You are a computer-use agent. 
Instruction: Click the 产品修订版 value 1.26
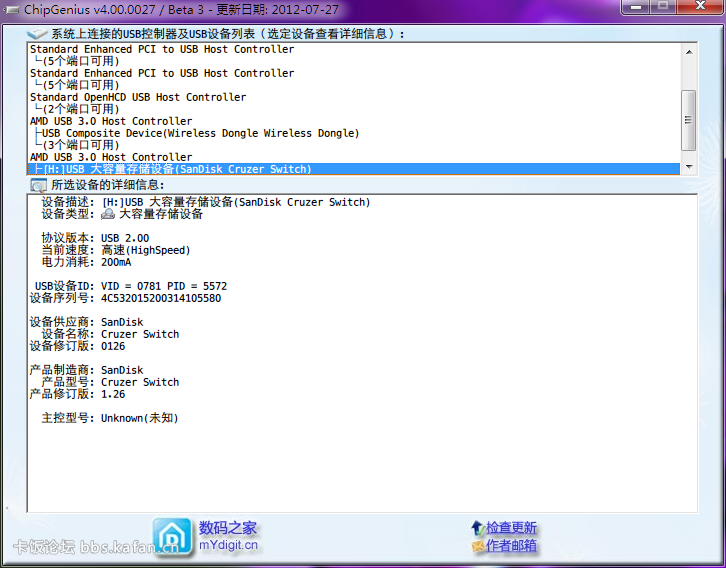click(x=113, y=394)
